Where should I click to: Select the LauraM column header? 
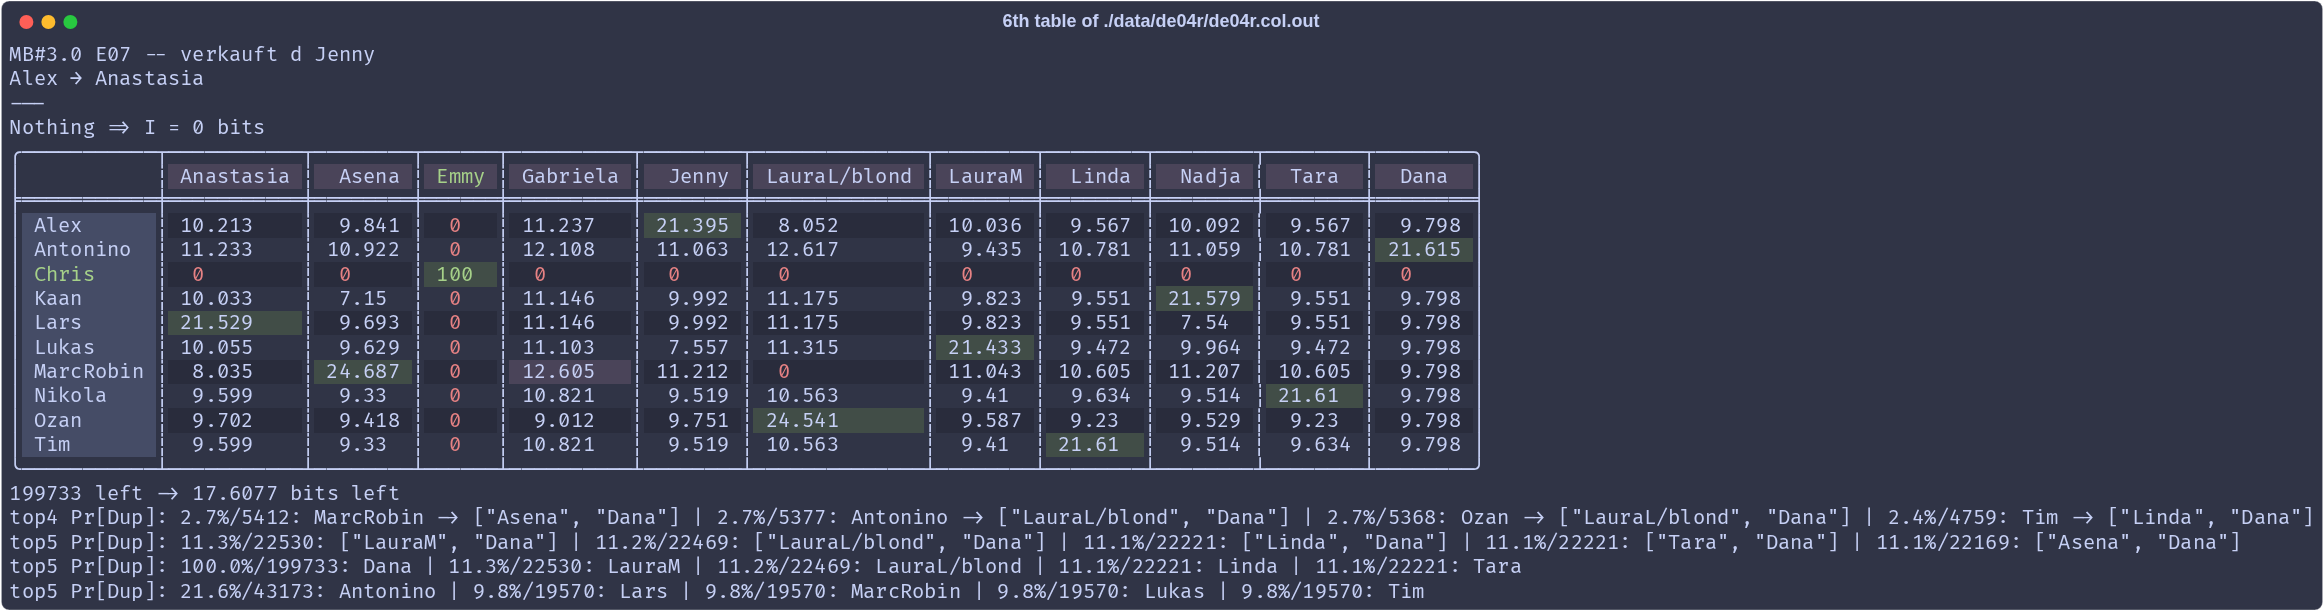coord(985,177)
